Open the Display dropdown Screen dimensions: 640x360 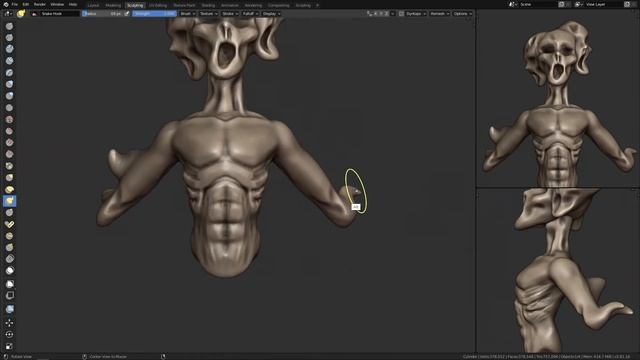(271, 13)
